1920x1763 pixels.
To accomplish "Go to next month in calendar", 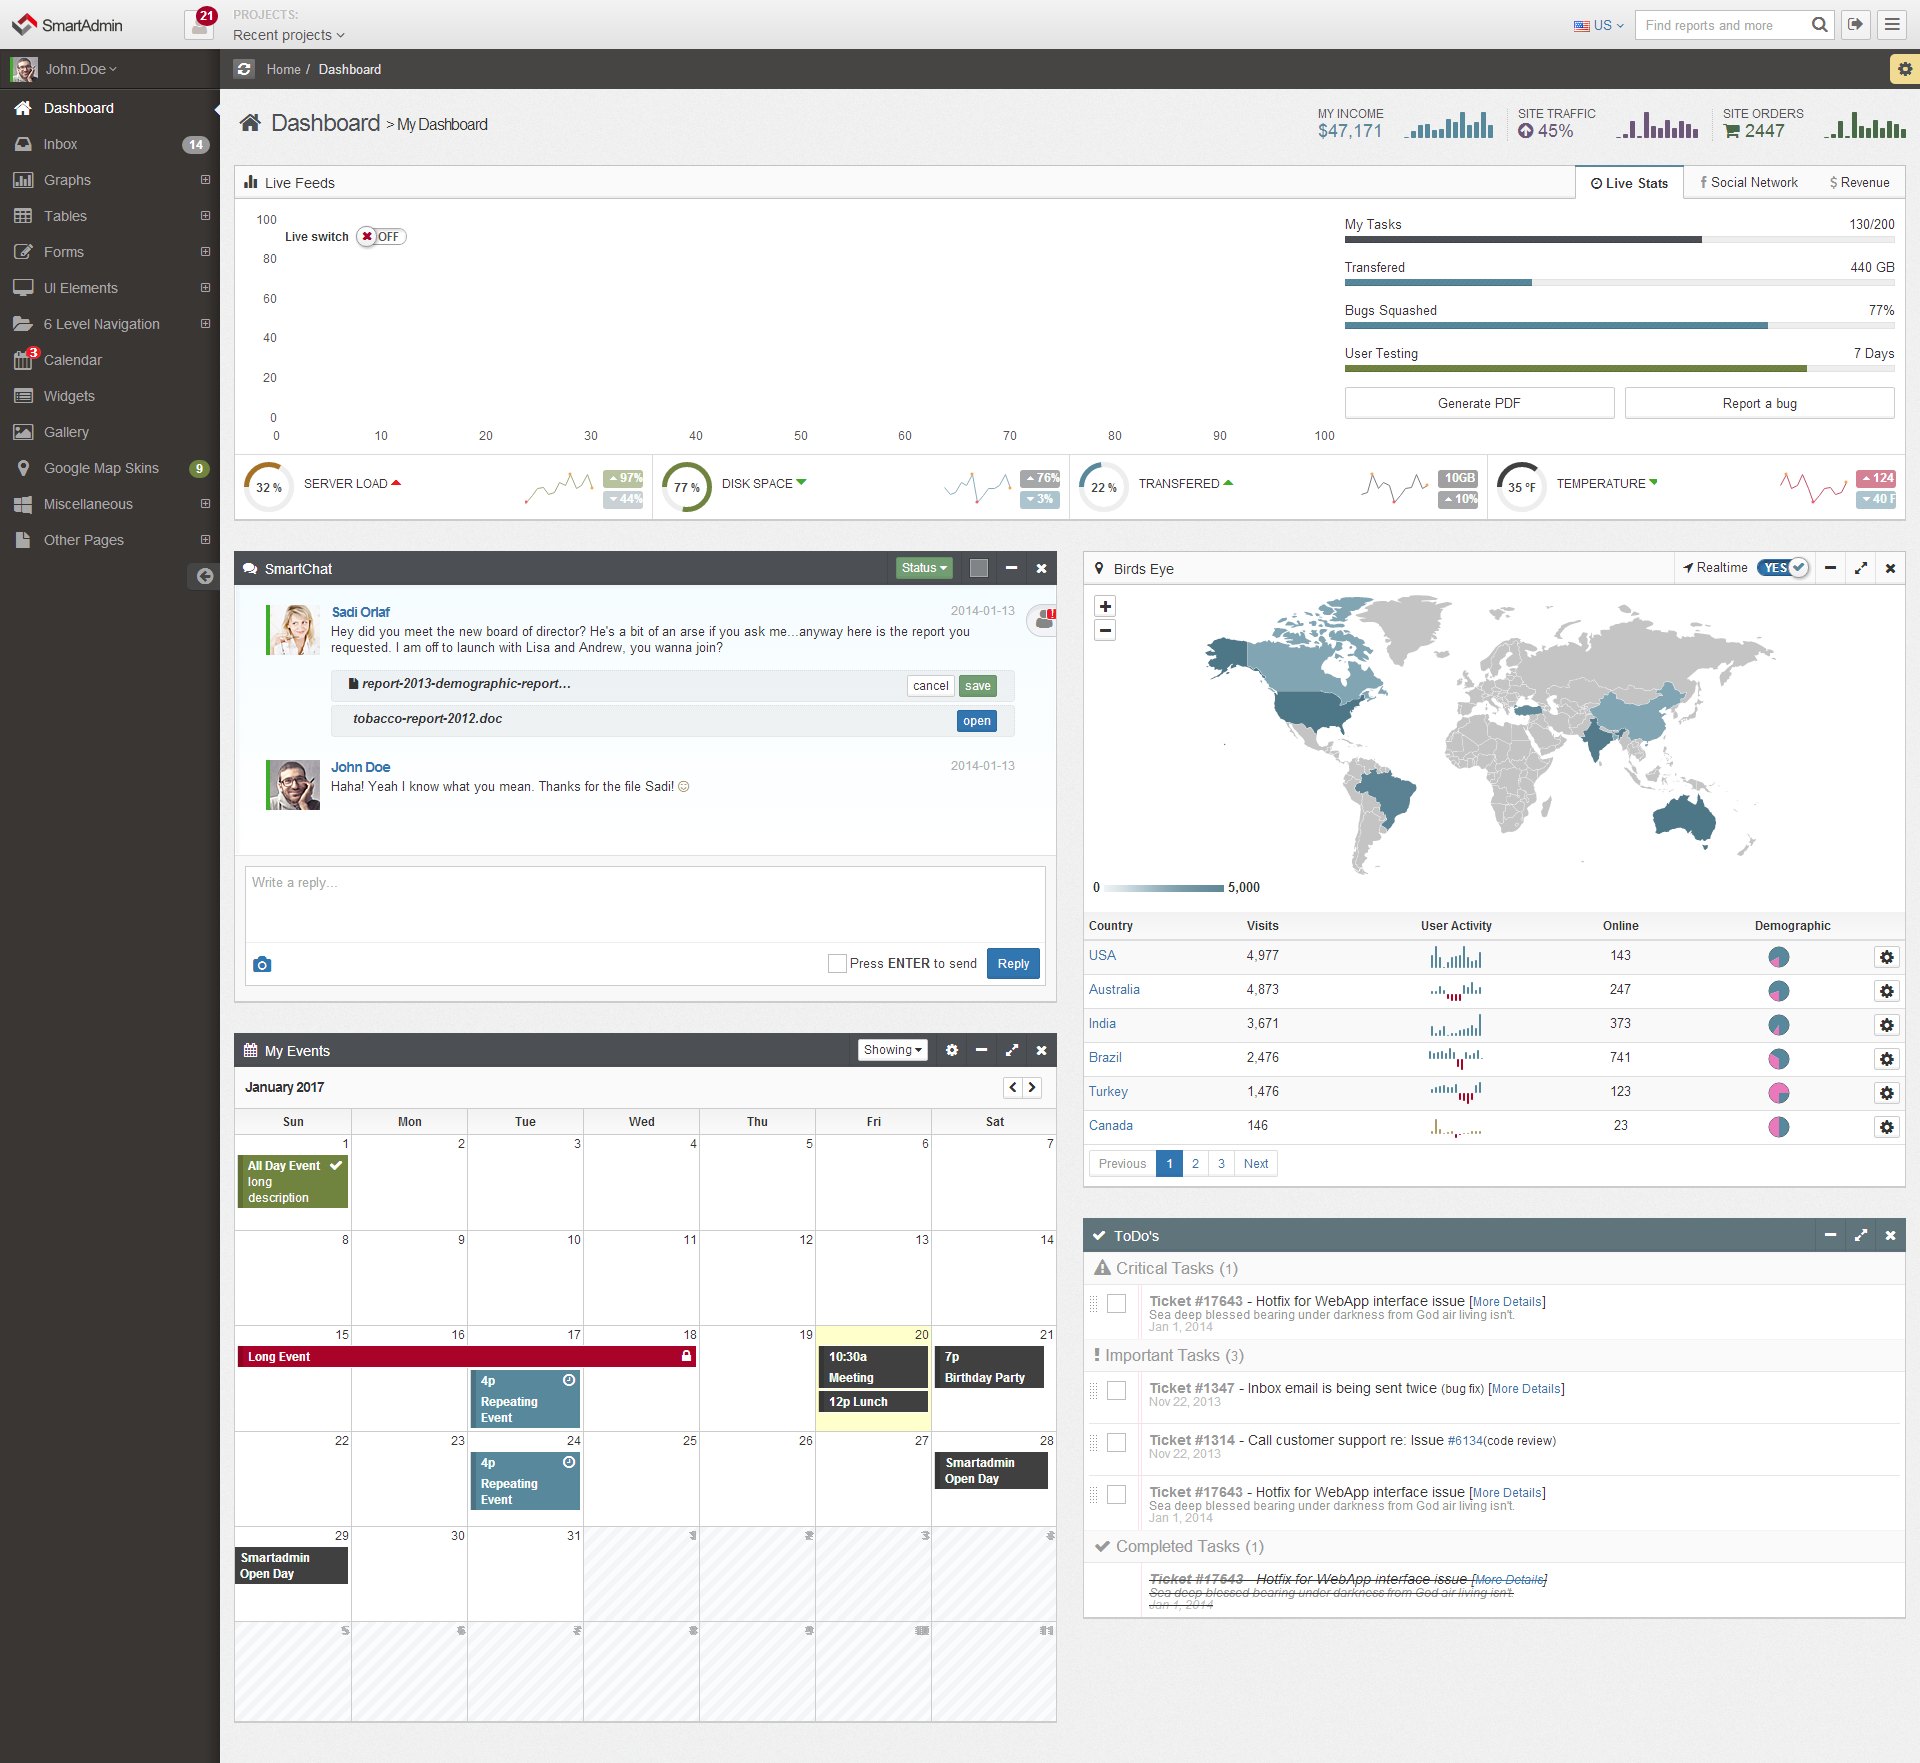I will tap(1032, 1087).
